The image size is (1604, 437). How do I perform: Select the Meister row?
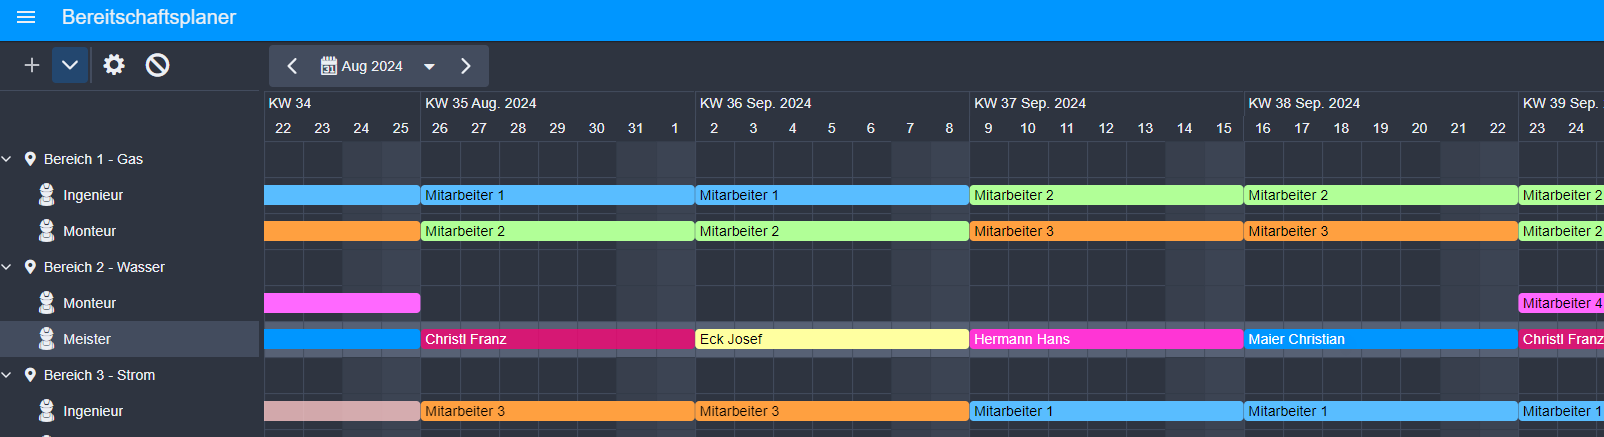click(130, 339)
